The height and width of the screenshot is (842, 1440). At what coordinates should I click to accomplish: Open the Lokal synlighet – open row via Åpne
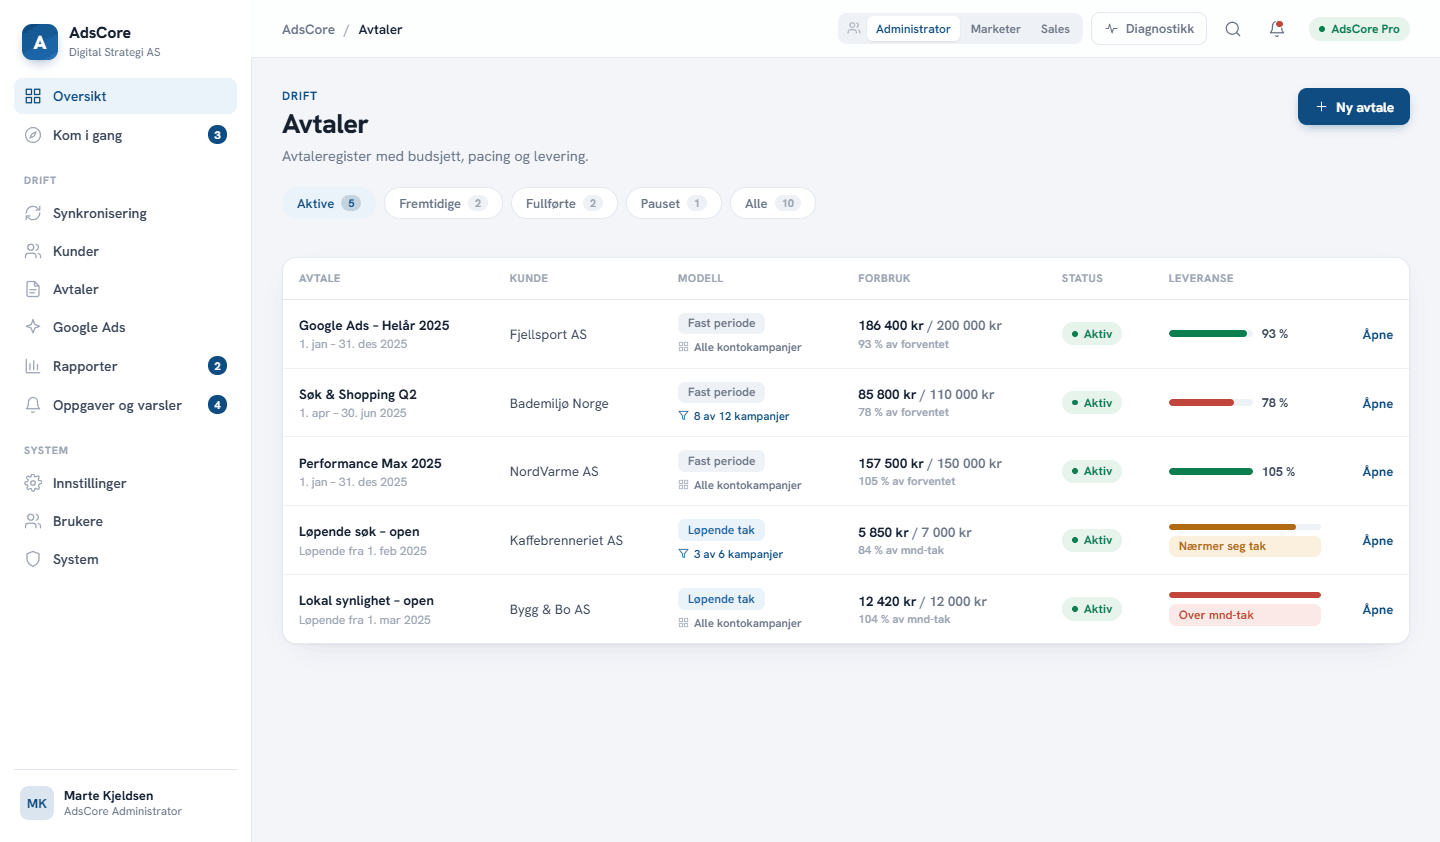(1377, 609)
